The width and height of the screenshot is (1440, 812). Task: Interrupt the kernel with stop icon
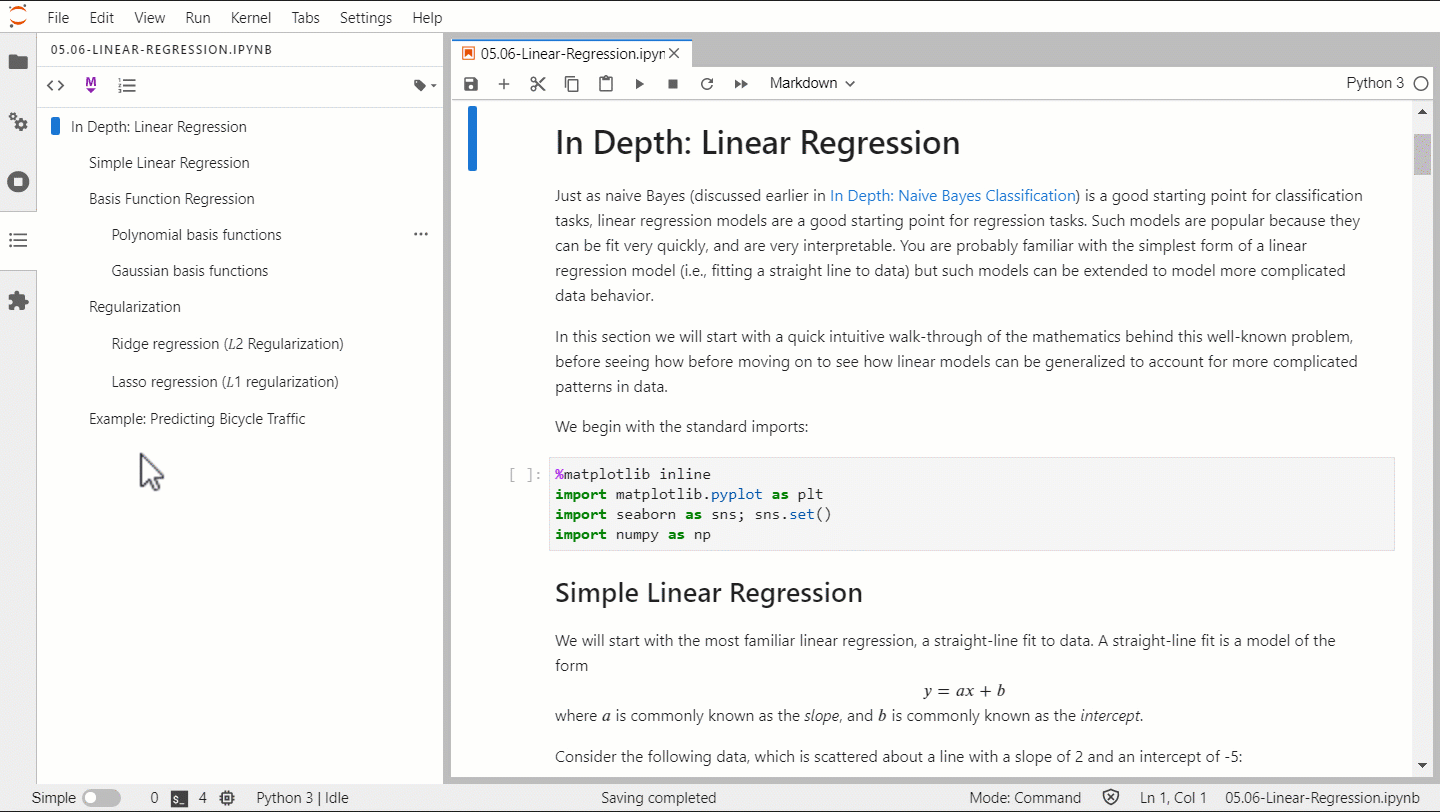pyautogui.click(x=673, y=84)
